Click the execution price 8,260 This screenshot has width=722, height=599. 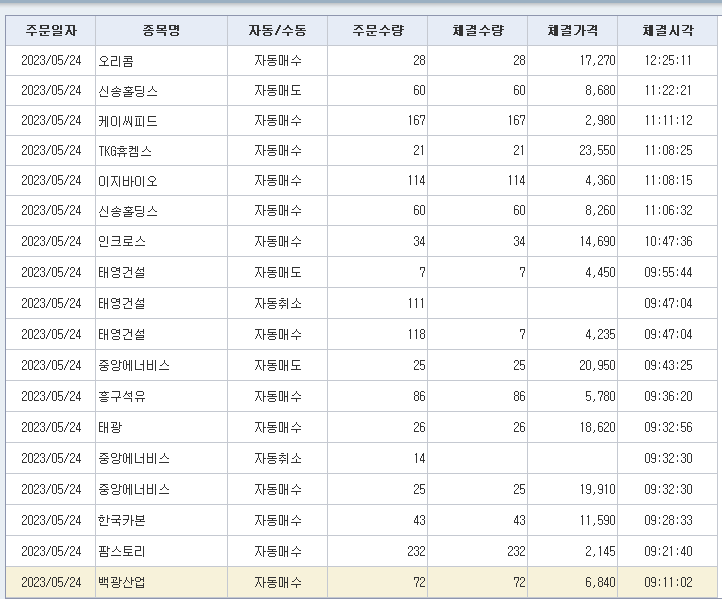pos(600,211)
